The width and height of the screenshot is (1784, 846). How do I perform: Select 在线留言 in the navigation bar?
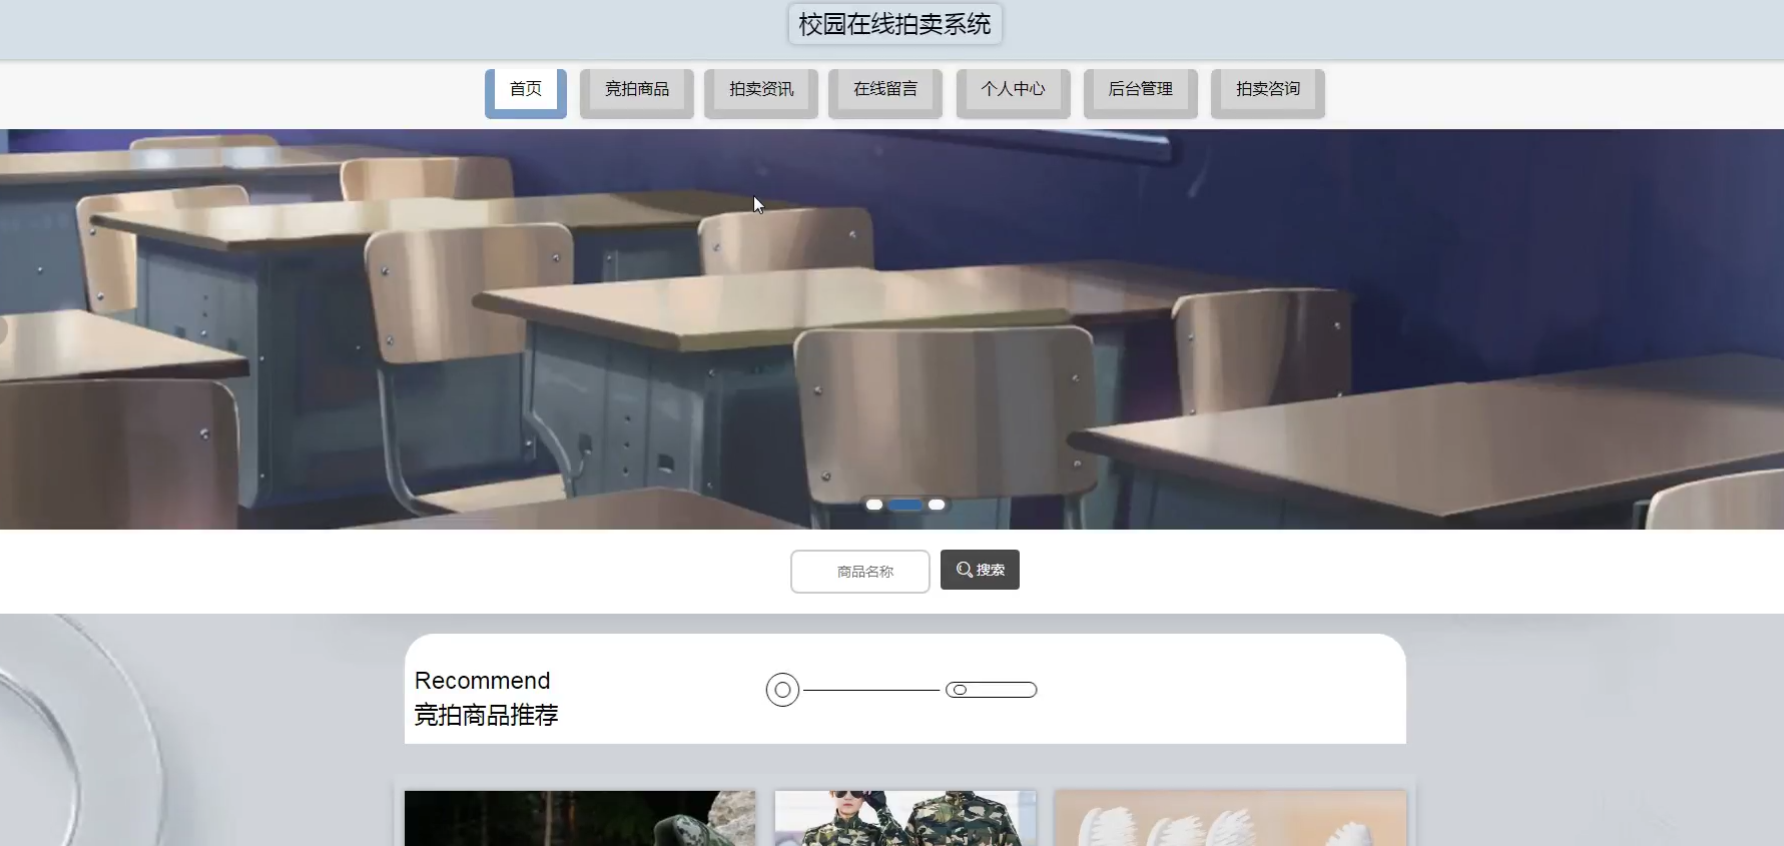(x=885, y=93)
